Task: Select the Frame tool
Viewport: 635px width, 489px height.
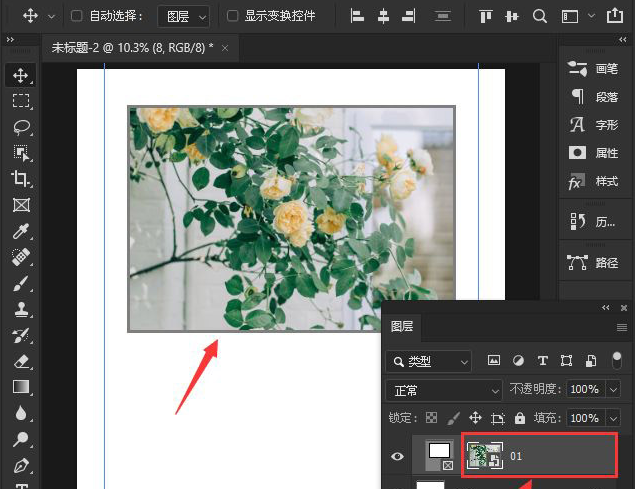Action: (x=21, y=205)
